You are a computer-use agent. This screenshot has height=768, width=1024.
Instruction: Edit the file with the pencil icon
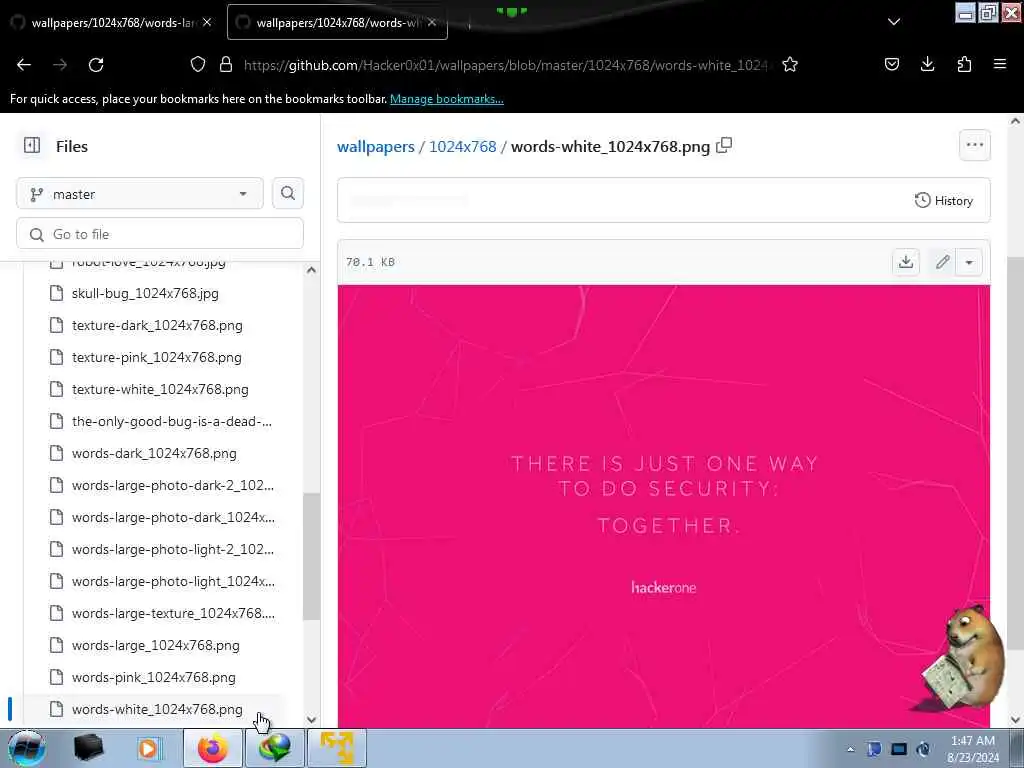coord(942,262)
